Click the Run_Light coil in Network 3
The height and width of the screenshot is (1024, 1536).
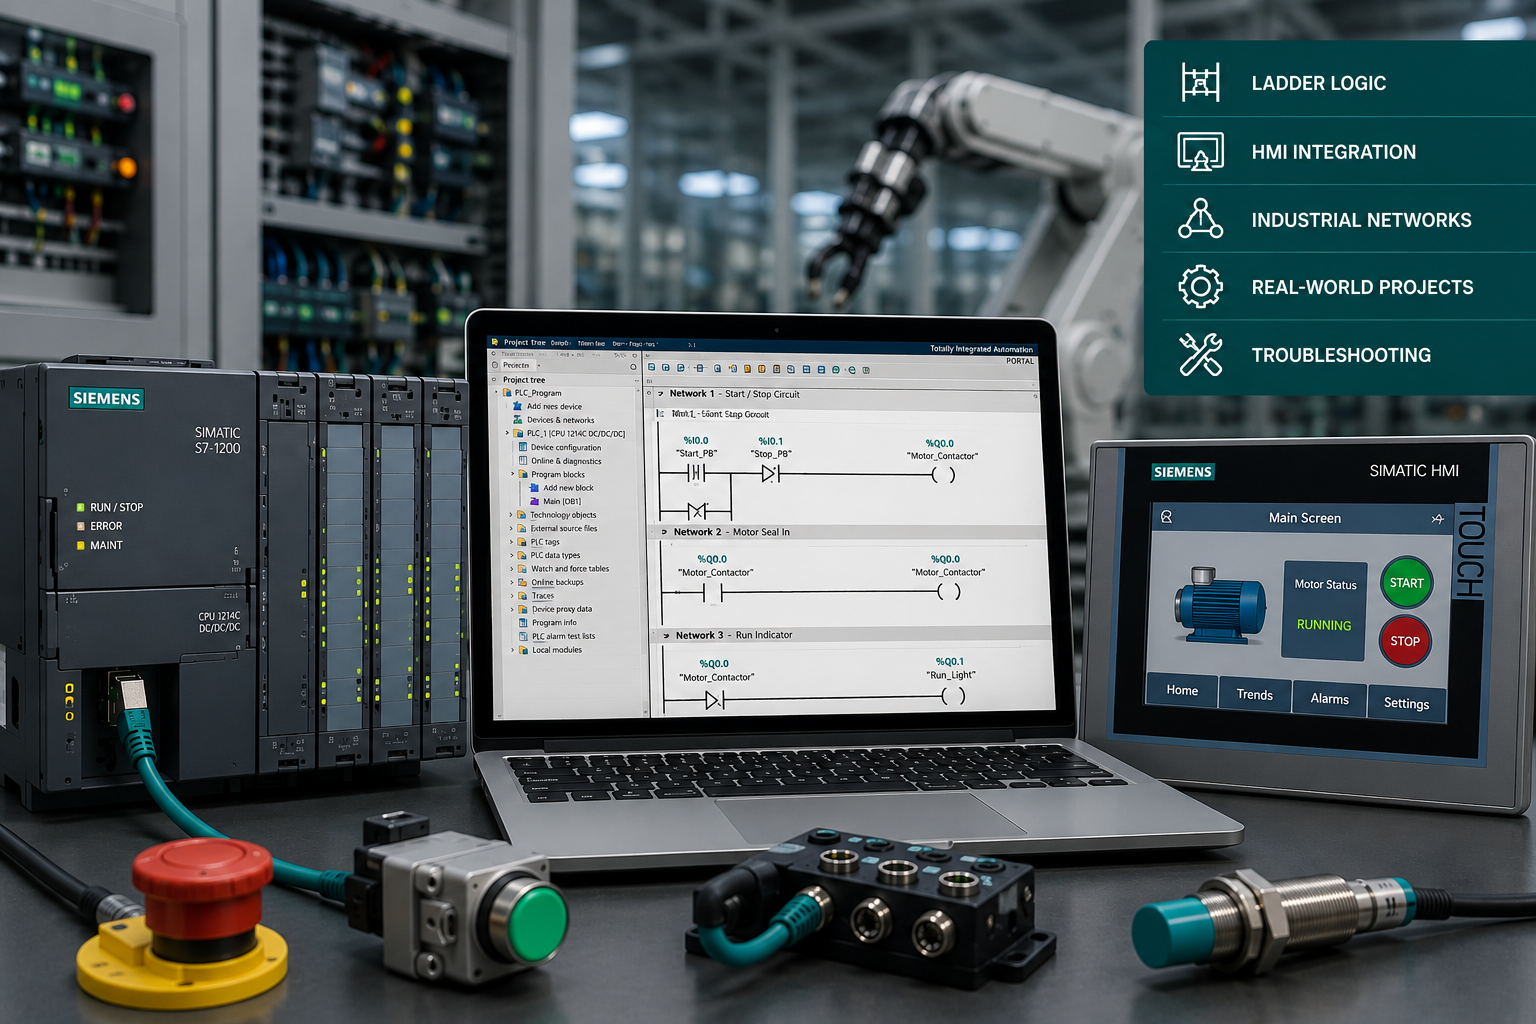pos(953,697)
